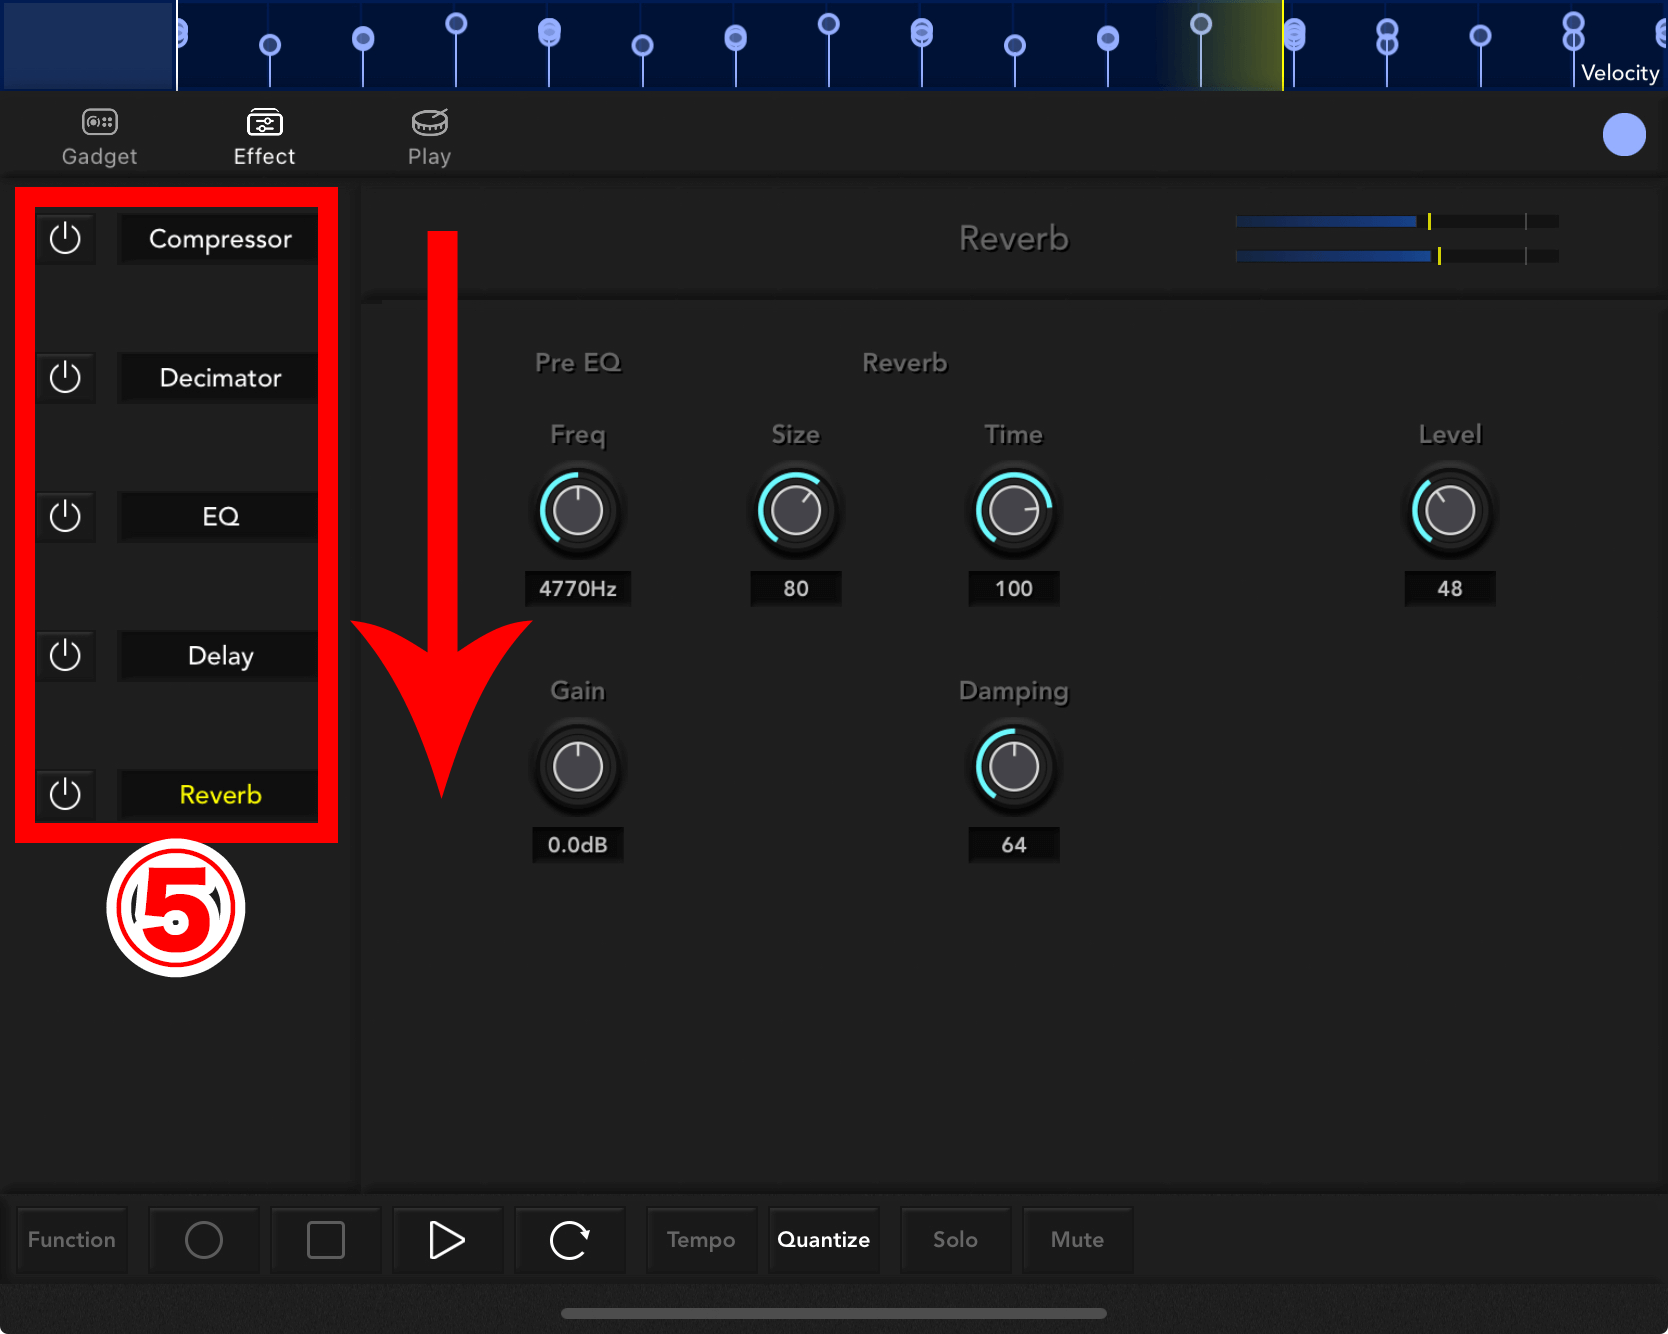Click the Pre EQ Freq knob
This screenshot has width=1668, height=1334.
[x=578, y=511]
